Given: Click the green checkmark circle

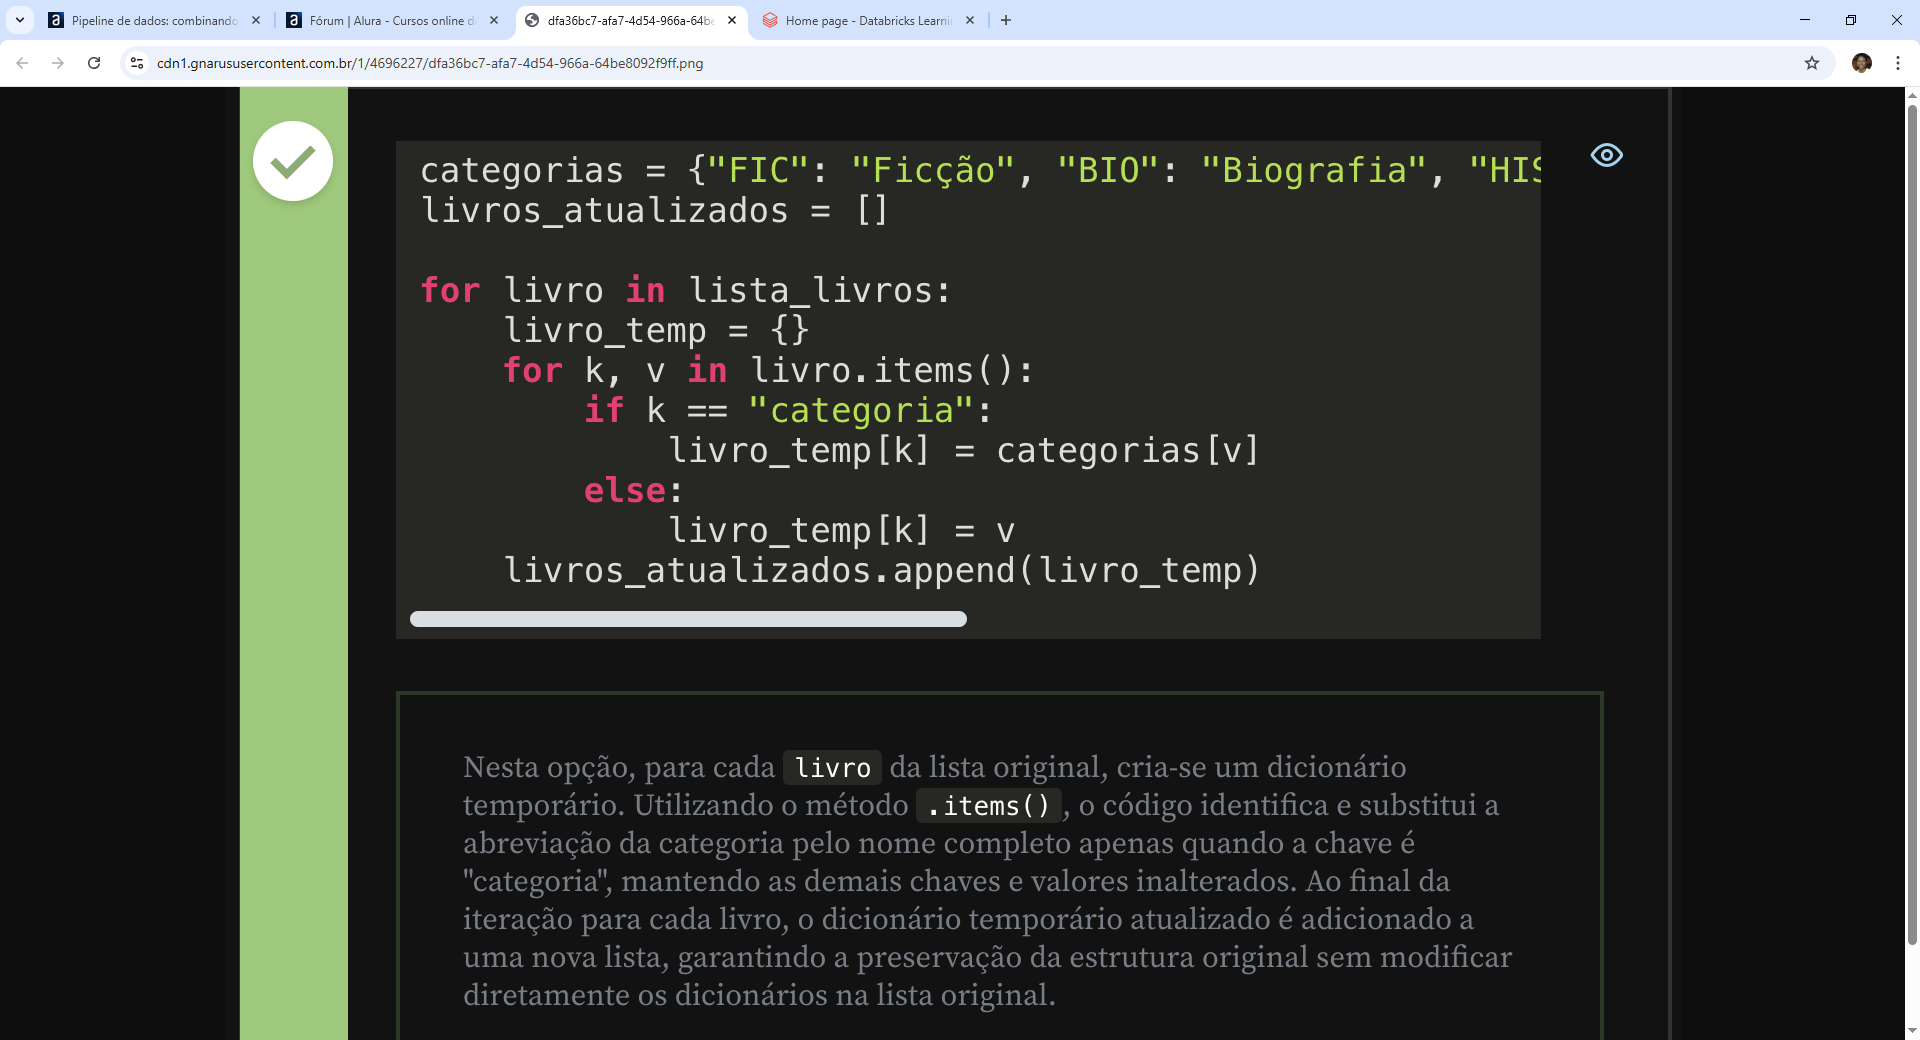Looking at the screenshot, I should coord(293,161).
